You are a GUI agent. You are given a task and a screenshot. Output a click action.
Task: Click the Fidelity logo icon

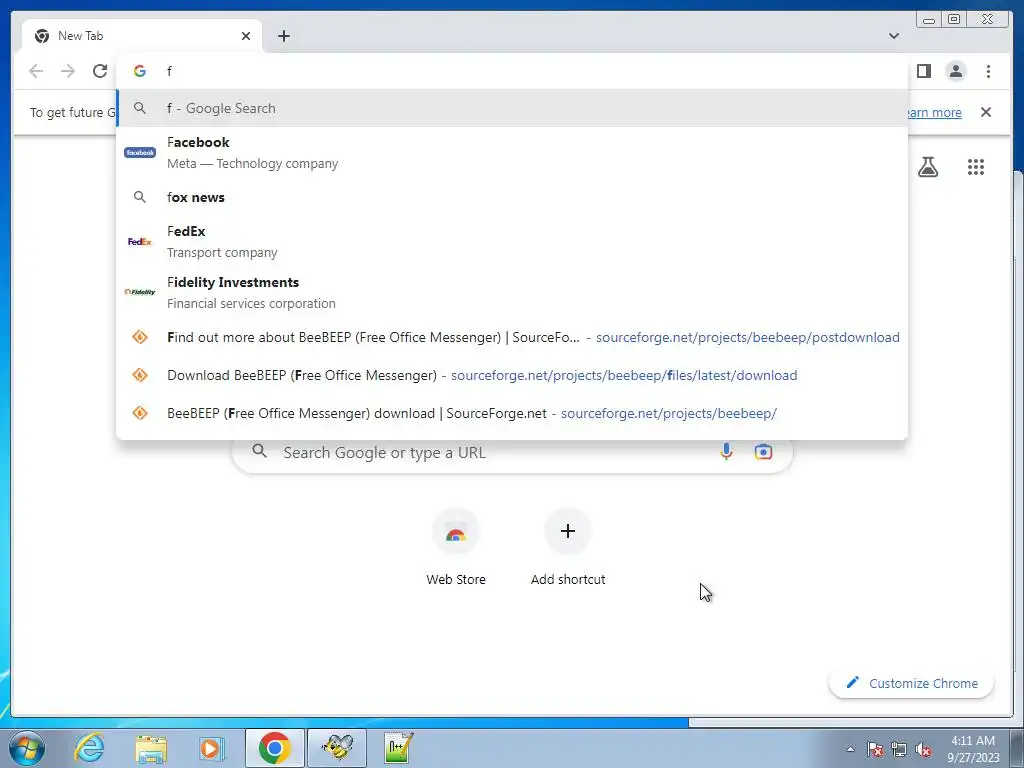tap(140, 292)
